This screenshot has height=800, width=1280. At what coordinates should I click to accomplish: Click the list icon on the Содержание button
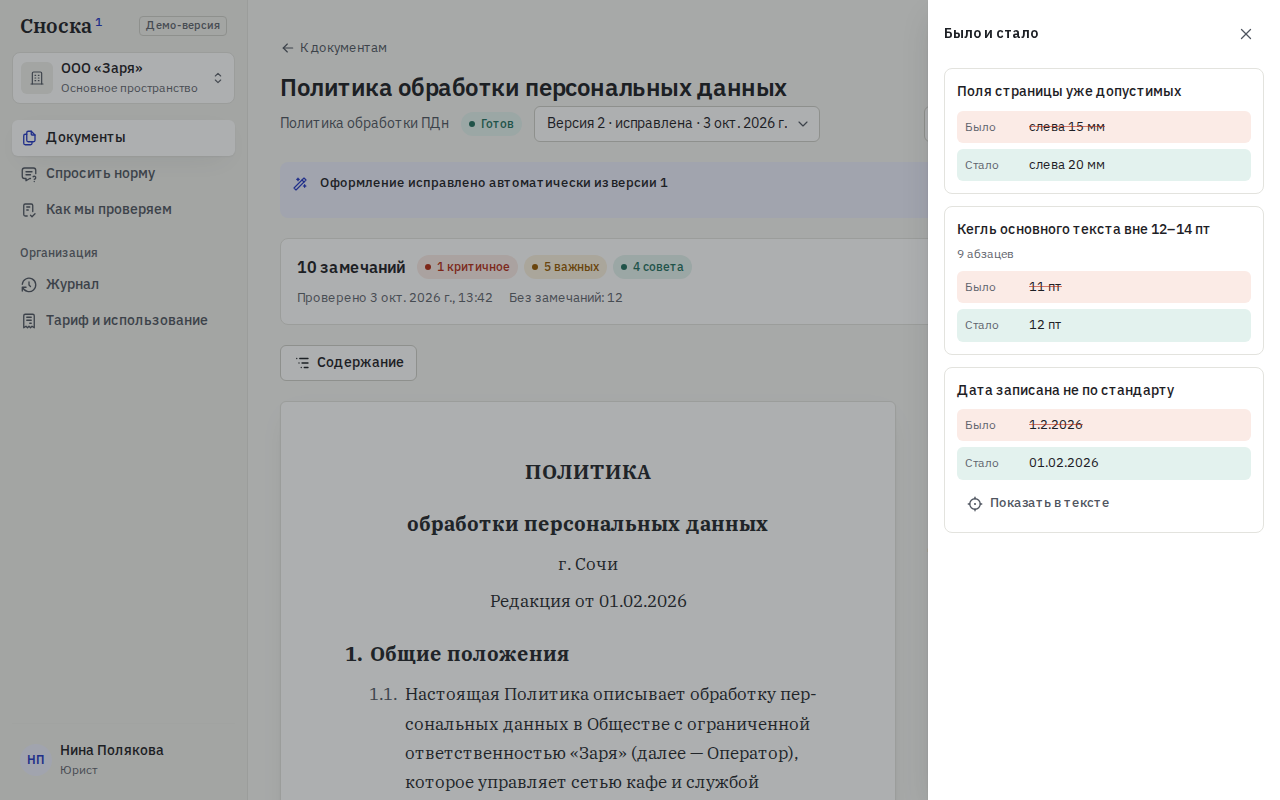tap(303, 363)
